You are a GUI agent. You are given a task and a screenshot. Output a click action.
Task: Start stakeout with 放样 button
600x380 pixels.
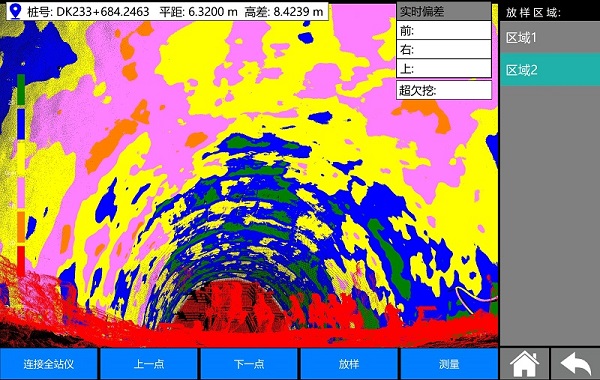pyautogui.click(x=349, y=364)
